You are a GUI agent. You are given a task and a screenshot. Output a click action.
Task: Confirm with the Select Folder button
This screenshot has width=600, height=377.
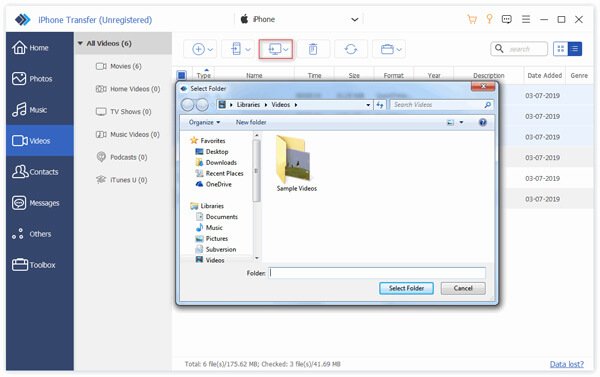[x=406, y=288]
